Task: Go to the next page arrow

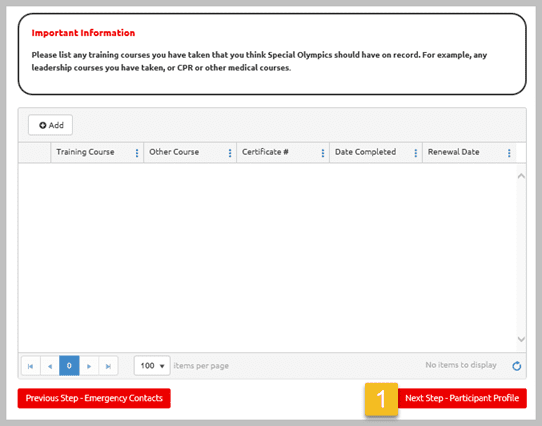Action: pyautogui.click(x=89, y=366)
